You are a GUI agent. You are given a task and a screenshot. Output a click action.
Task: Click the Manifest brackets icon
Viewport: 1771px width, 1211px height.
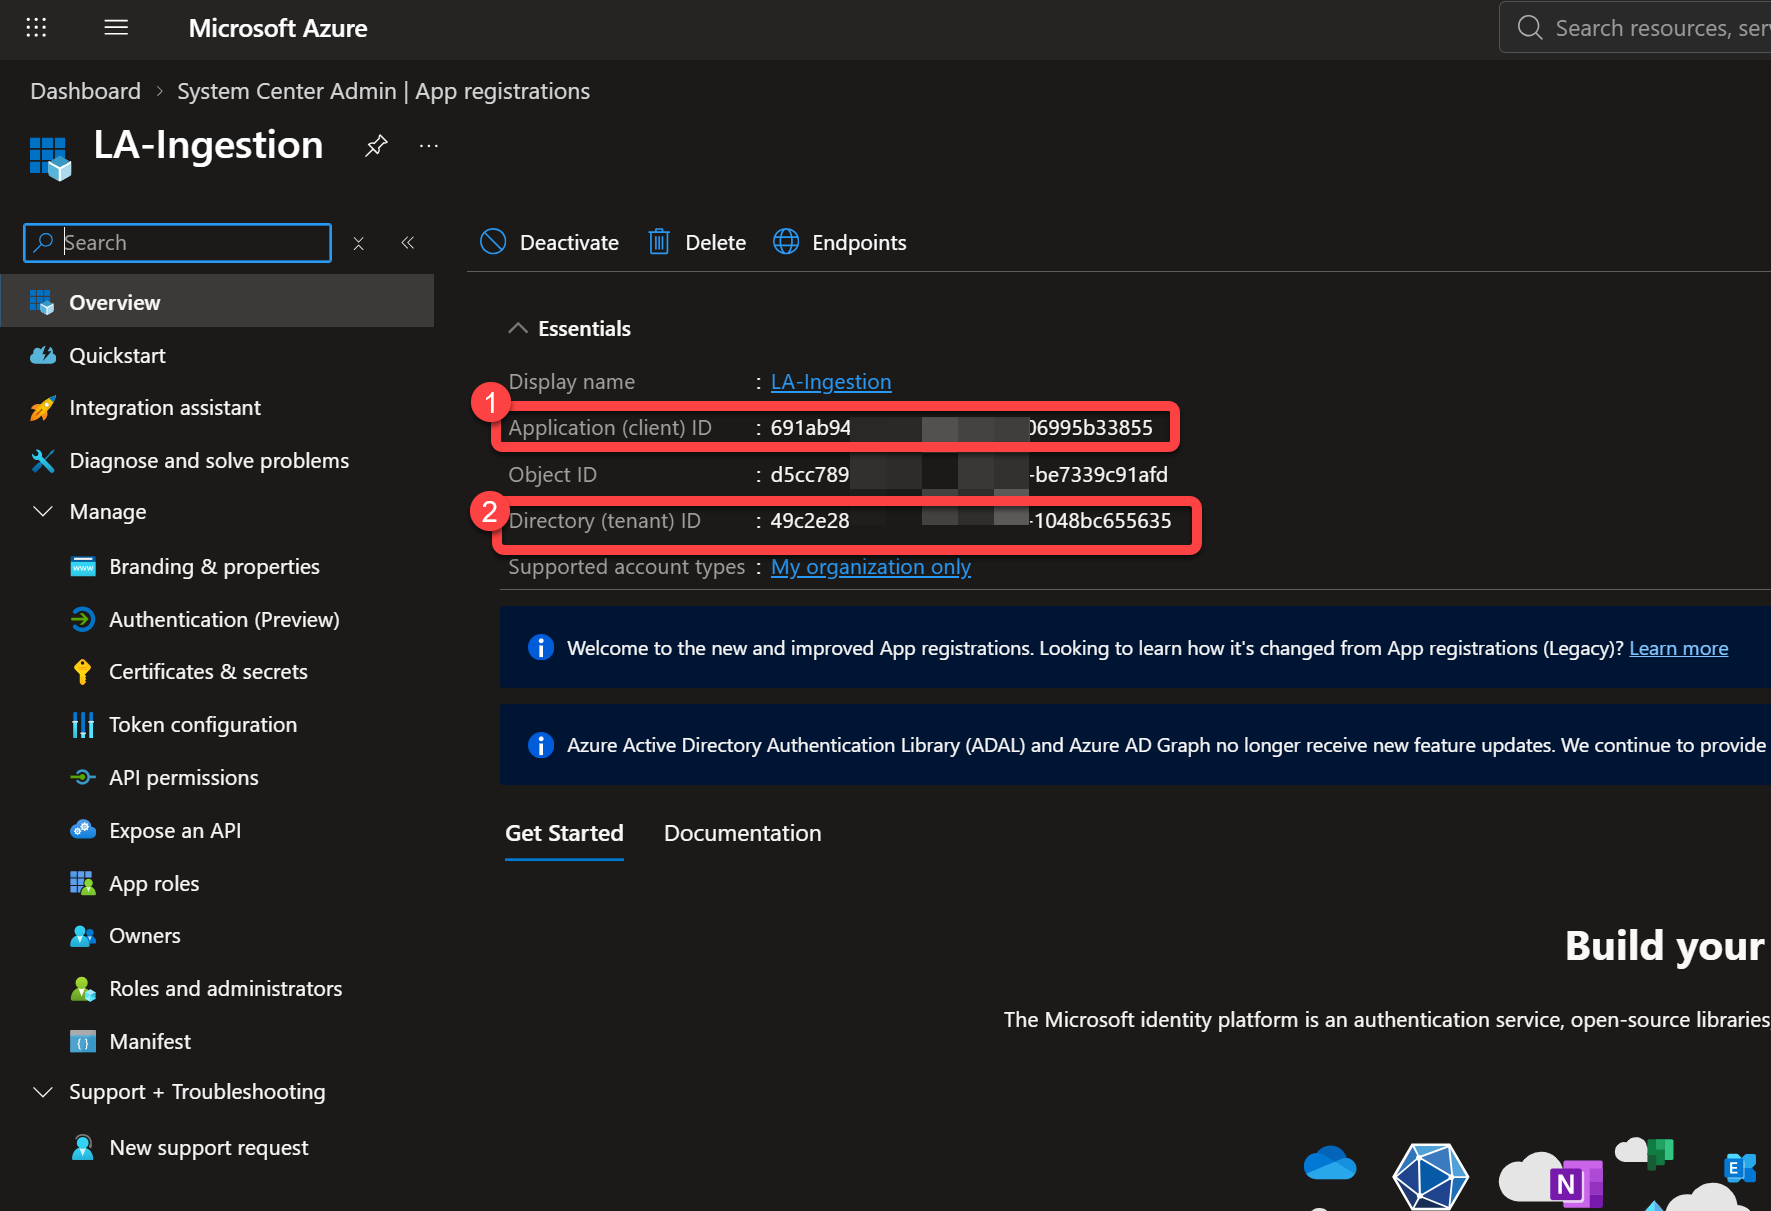pos(83,1042)
